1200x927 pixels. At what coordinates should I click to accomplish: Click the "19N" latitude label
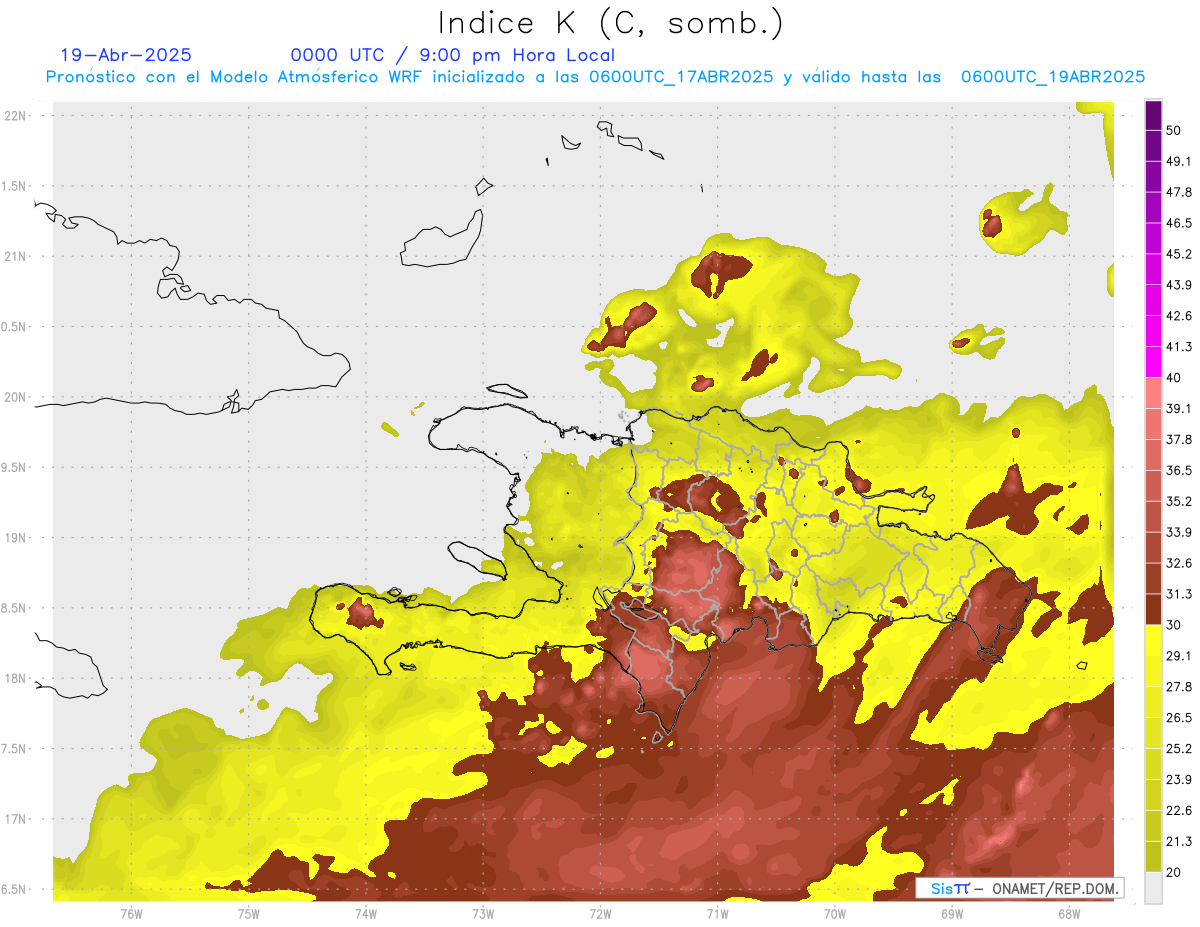click(15, 538)
